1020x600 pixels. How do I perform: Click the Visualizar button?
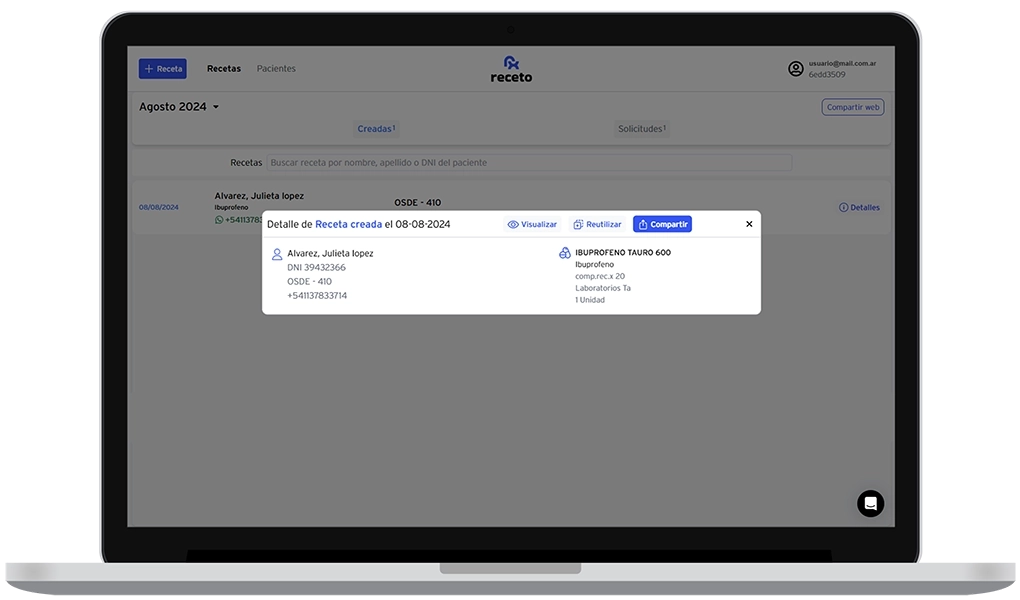(x=532, y=225)
